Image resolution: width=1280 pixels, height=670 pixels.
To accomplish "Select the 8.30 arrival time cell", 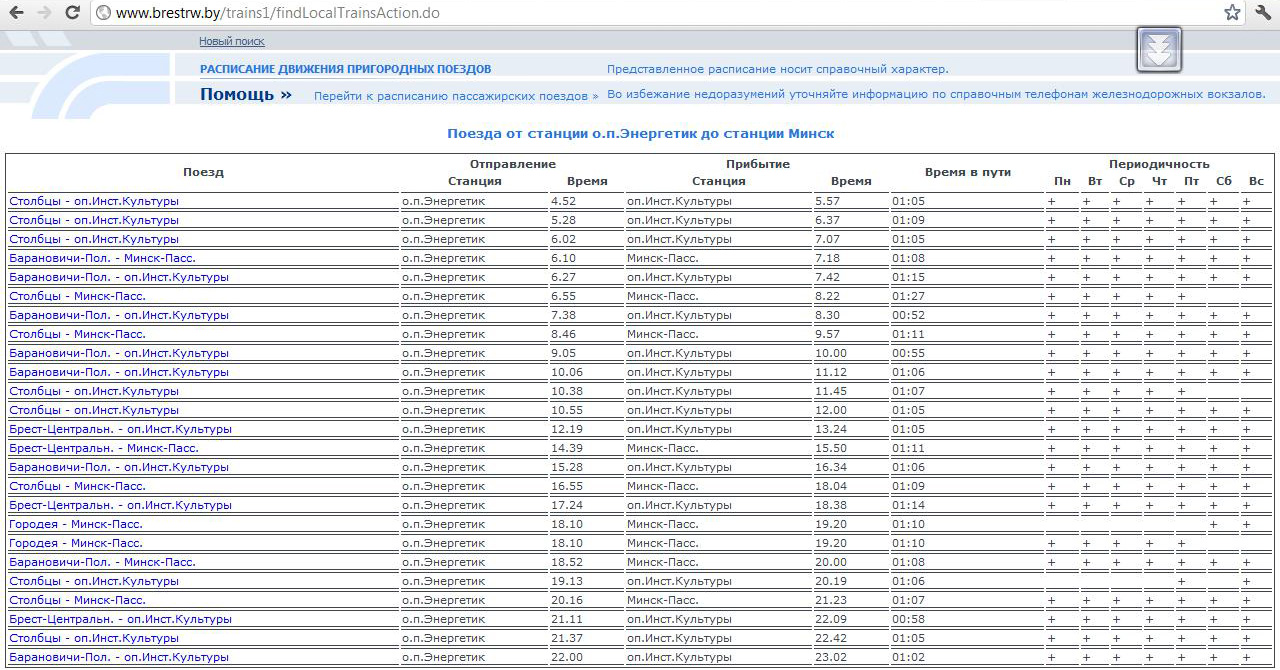I will [x=850, y=315].
